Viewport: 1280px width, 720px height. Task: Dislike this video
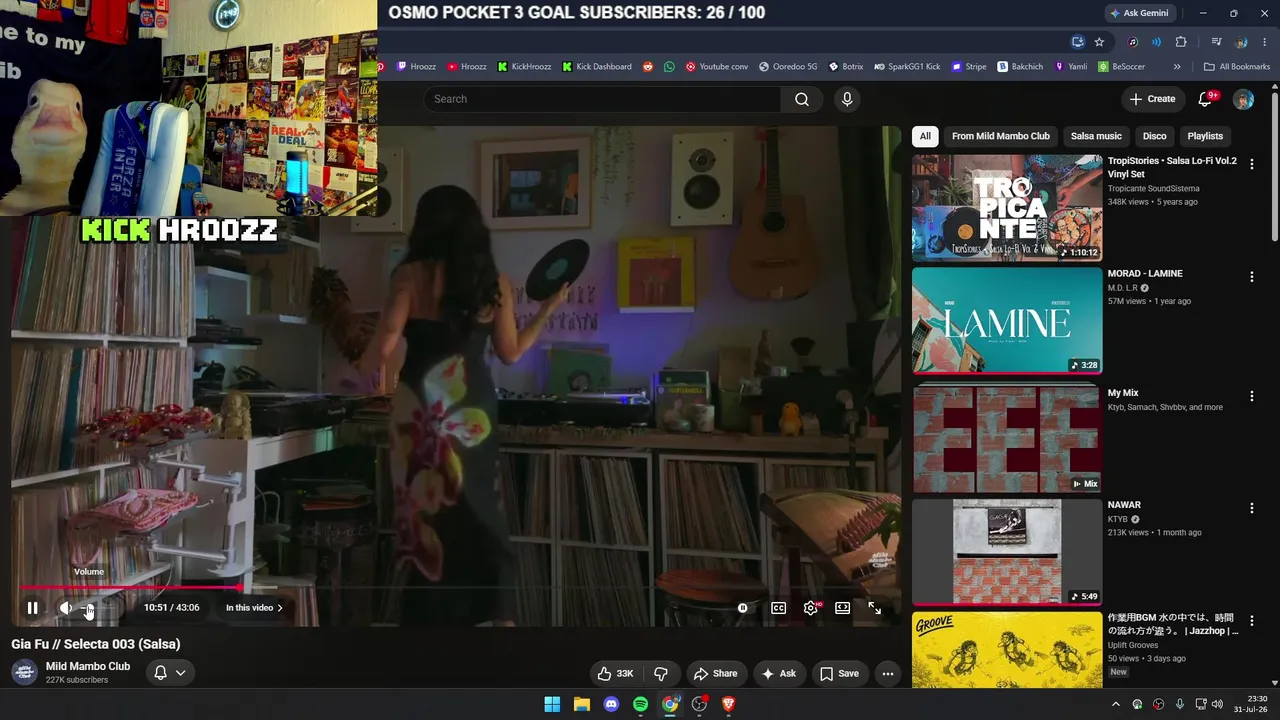point(660,674)
